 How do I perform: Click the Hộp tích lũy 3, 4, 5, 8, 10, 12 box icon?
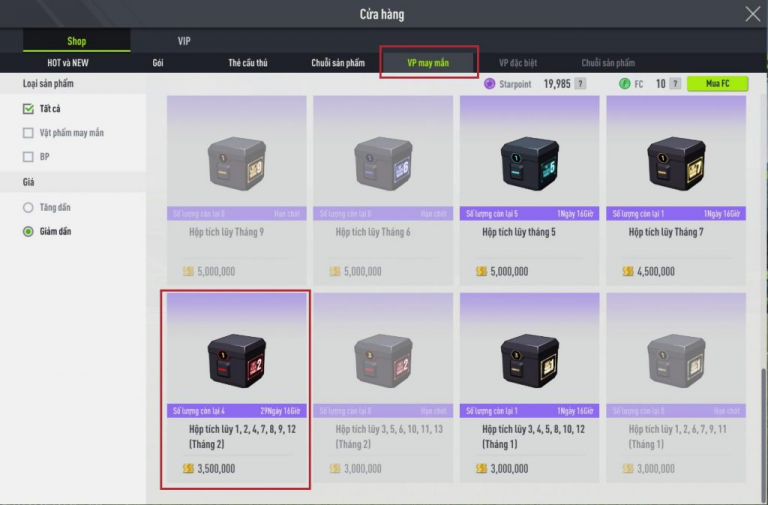[529, 361]
